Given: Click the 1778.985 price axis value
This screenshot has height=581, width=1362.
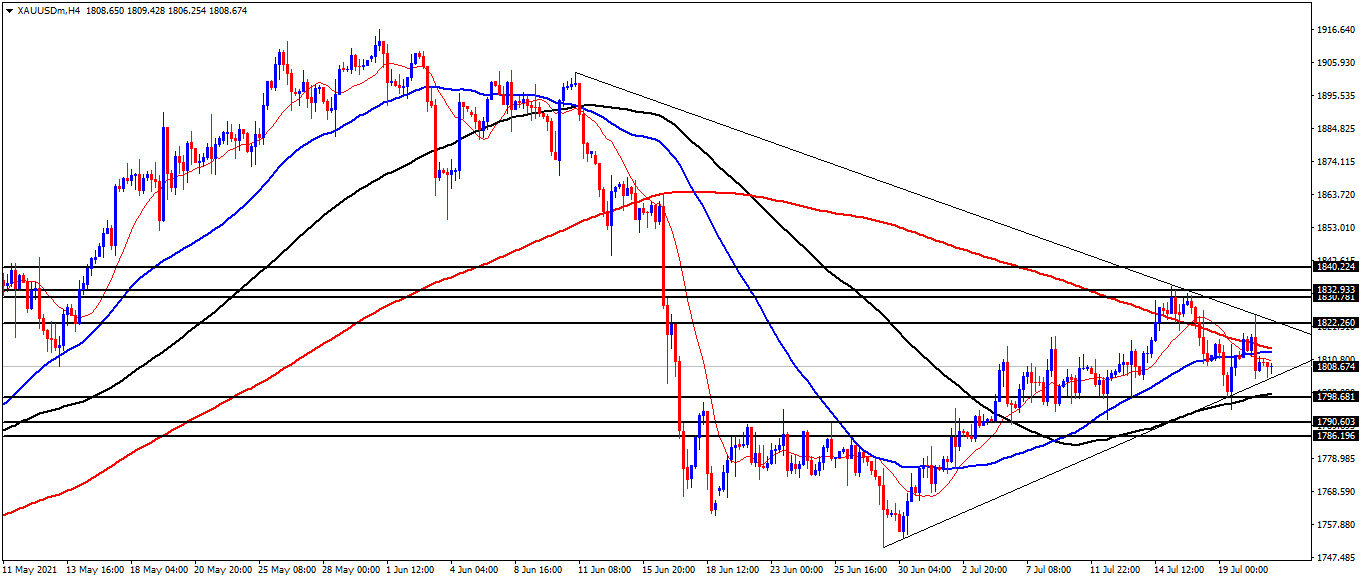Looking at the screenshot, I should click(1337, 459).
